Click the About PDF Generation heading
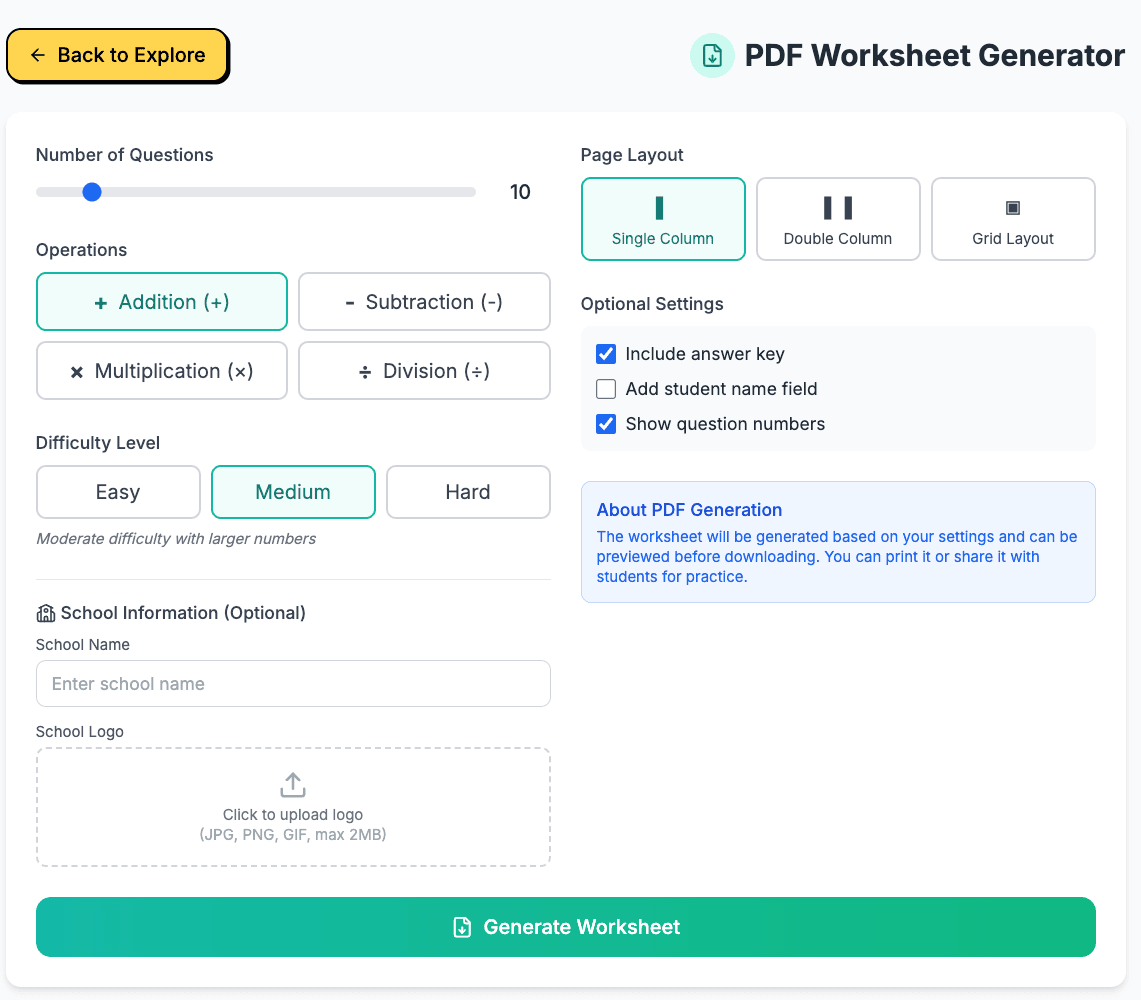 689,509
